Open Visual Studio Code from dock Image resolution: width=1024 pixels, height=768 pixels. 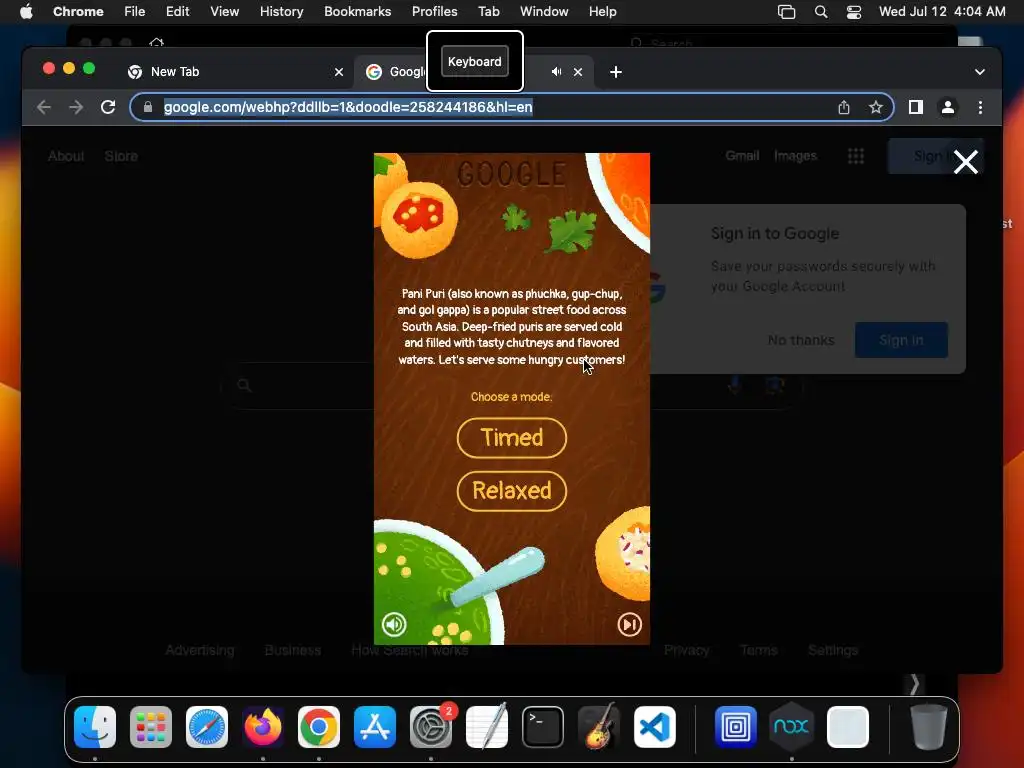(654, 727)
